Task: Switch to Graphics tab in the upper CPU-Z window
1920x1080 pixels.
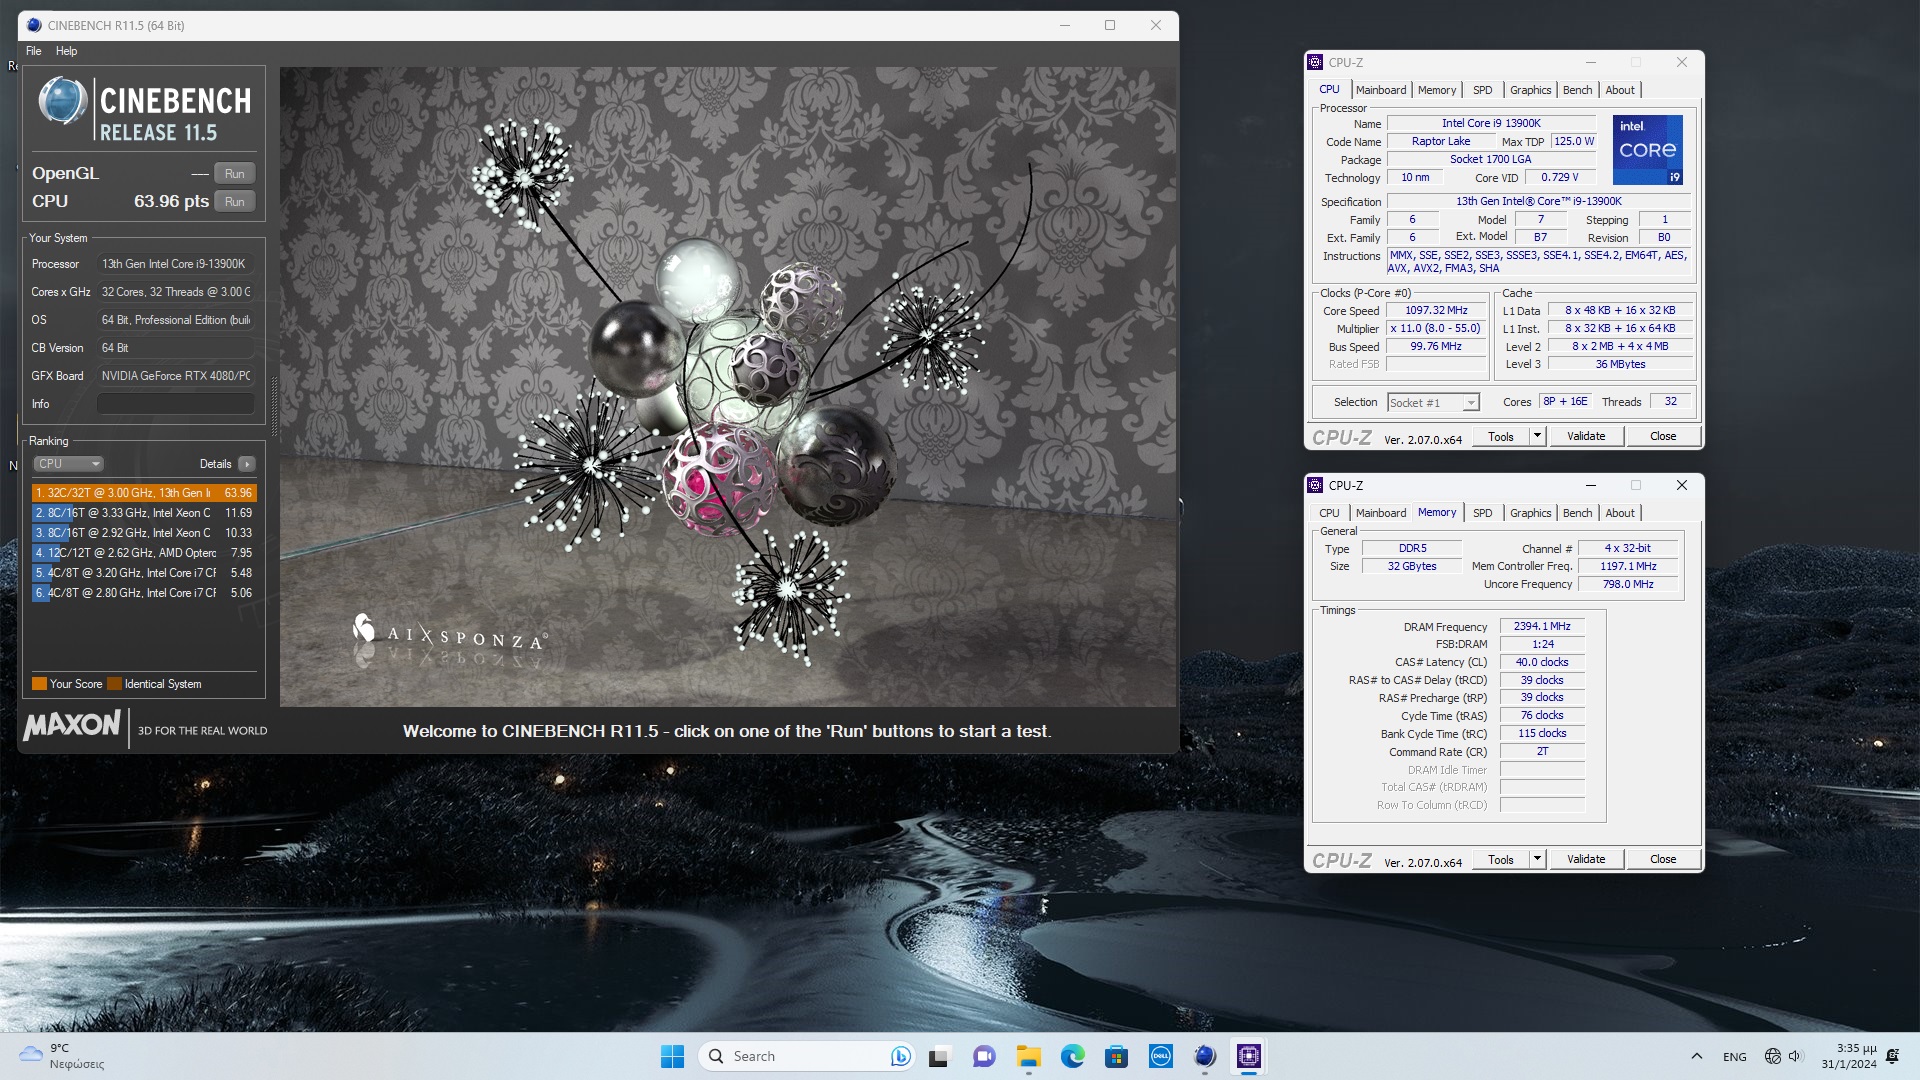Action: pyautogui.click(x=1530, y=90)
